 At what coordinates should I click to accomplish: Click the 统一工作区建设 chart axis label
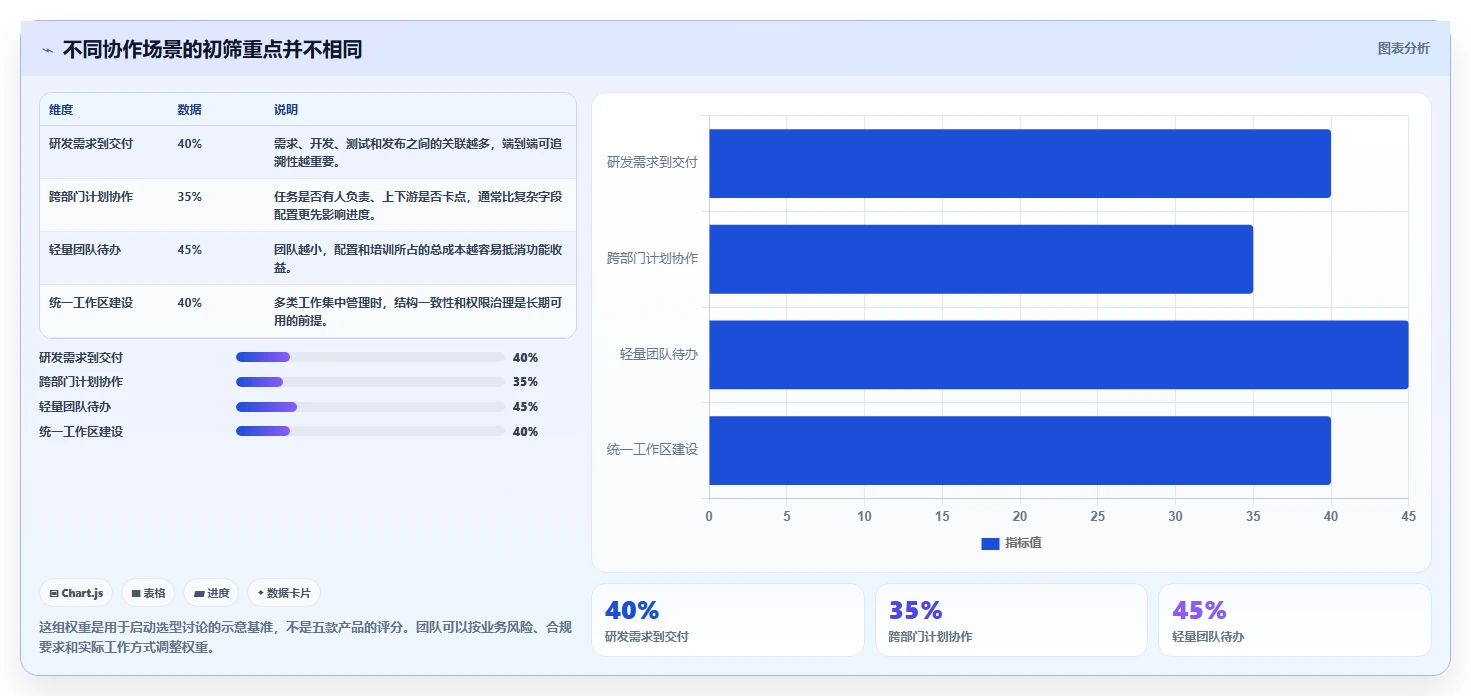(x=652, y=450)
